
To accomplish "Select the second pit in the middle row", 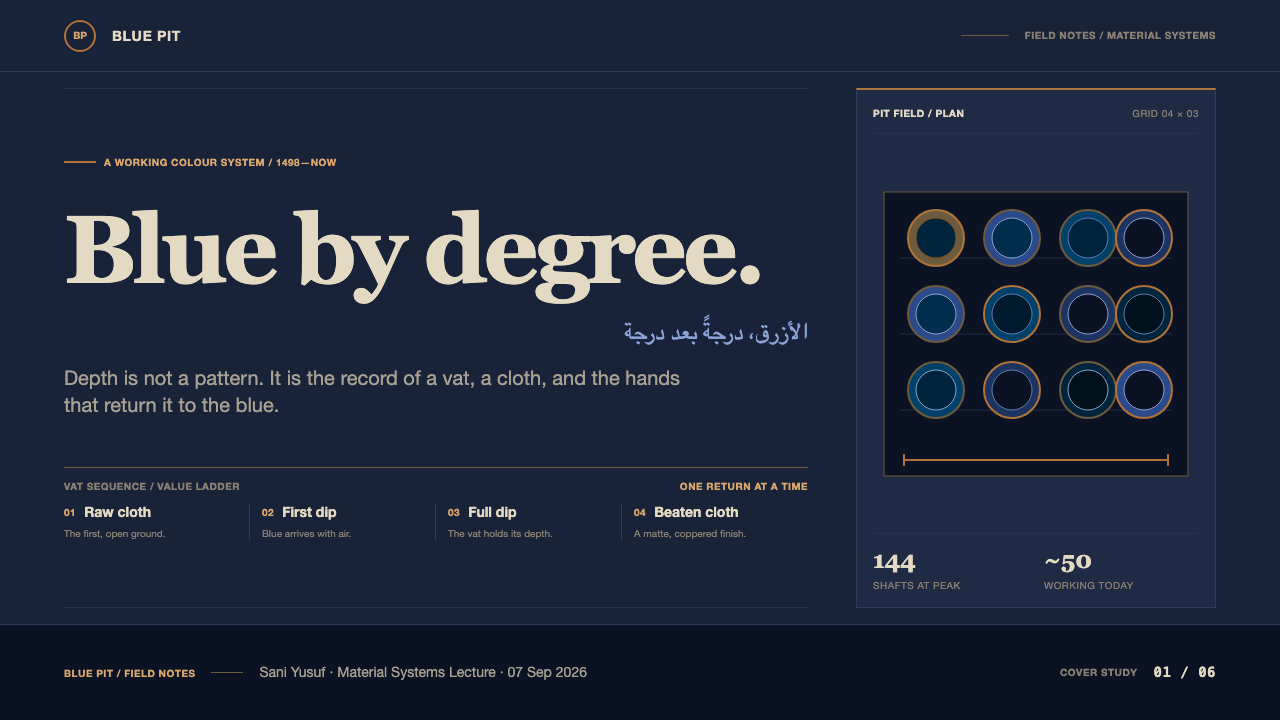I will (1012, 314).
